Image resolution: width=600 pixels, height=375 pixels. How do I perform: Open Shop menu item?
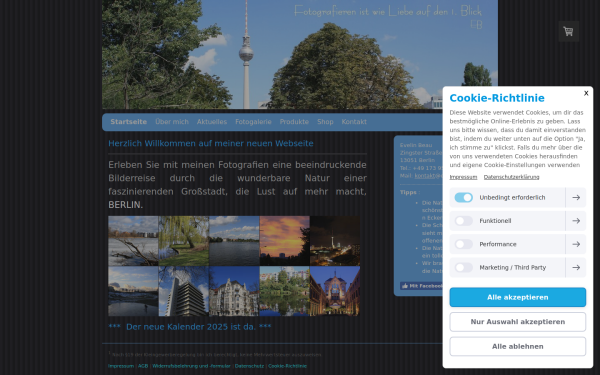pos(325,122)
